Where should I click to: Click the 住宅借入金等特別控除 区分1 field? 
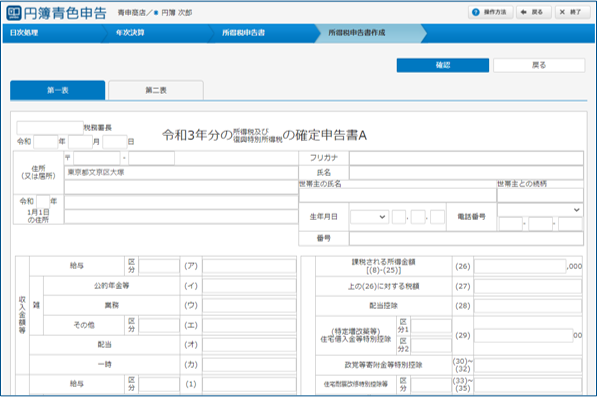(x=431, y=326)
